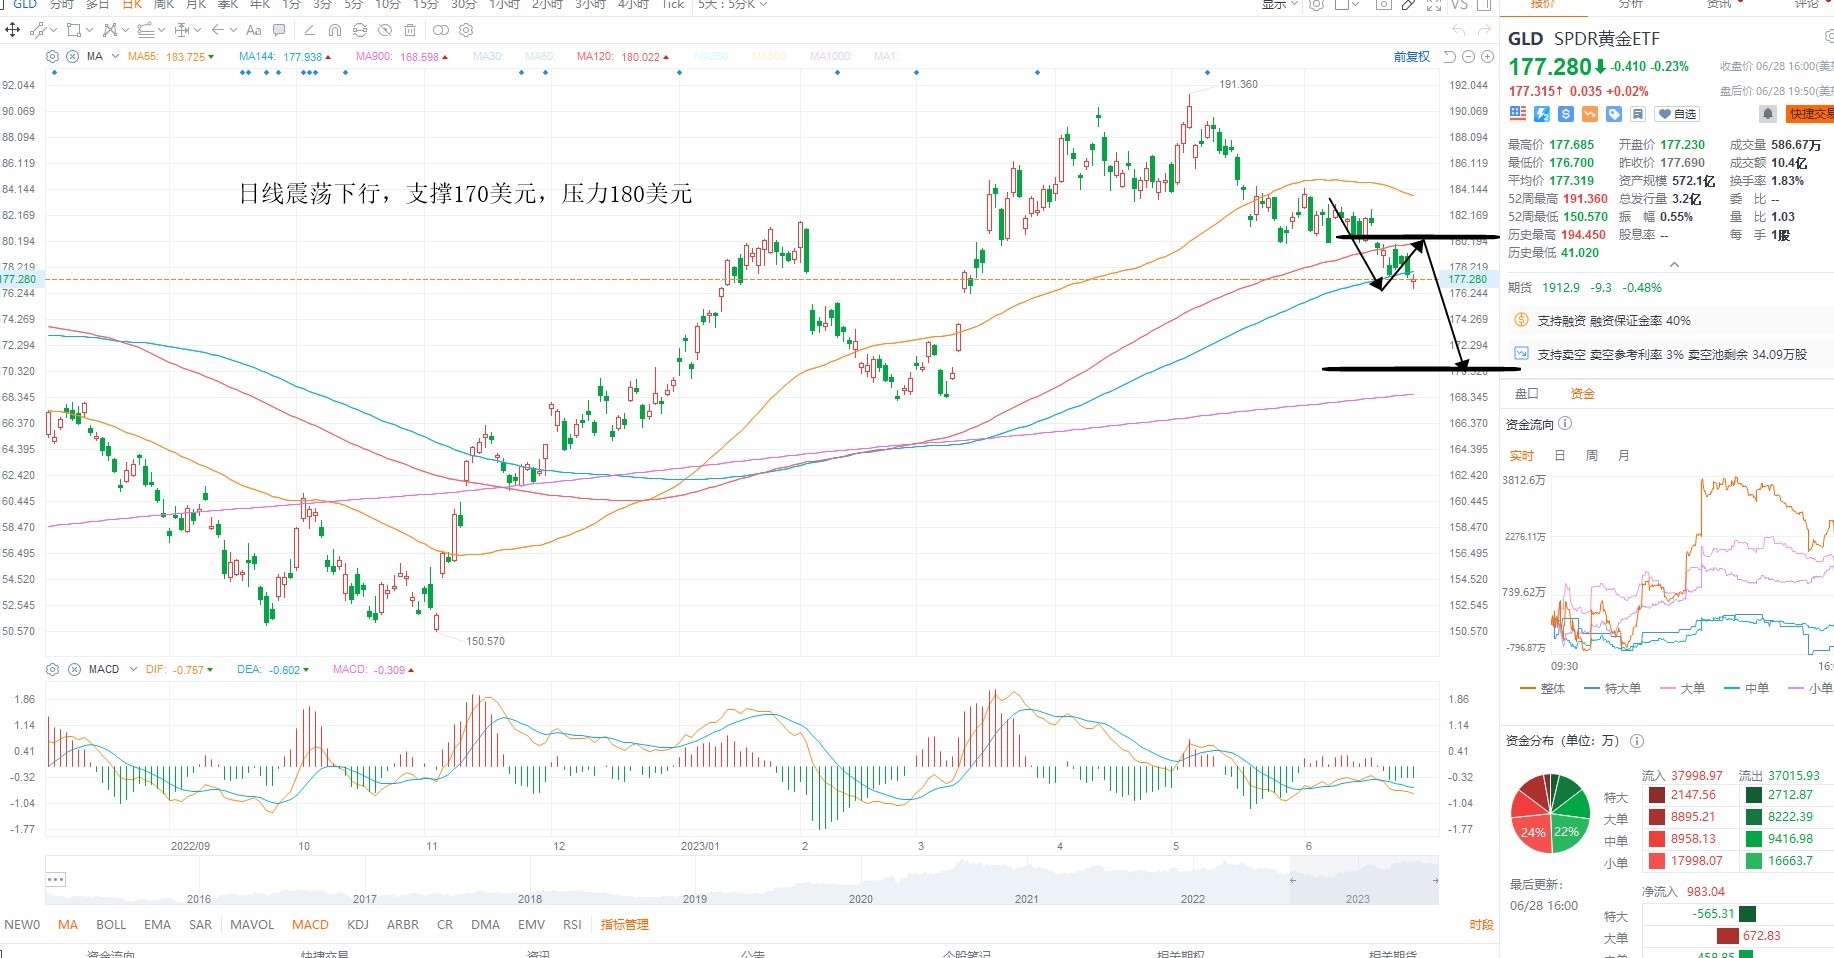Image resolution: width=1834 pixels, height=958 pixels.
Task: Select the RSI indicator
Action: 572,925
